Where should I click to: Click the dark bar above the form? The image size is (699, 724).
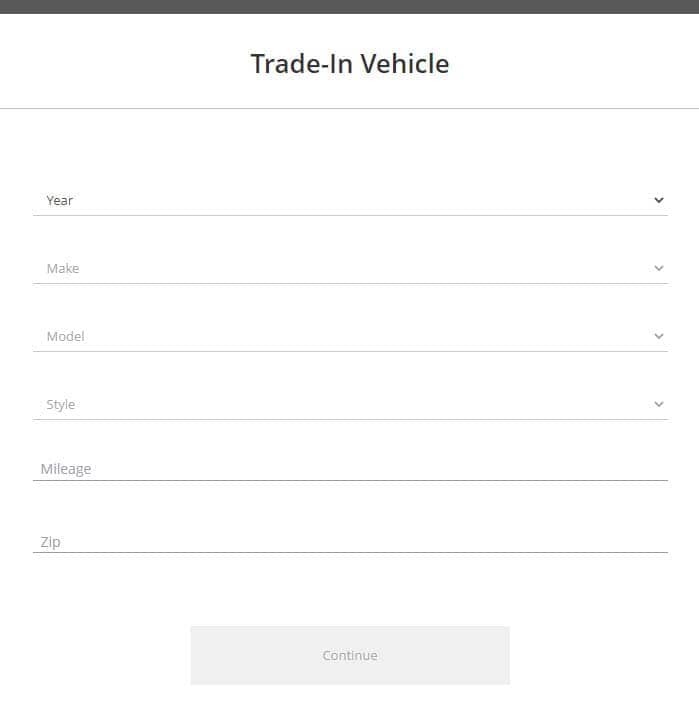[349, 6]
